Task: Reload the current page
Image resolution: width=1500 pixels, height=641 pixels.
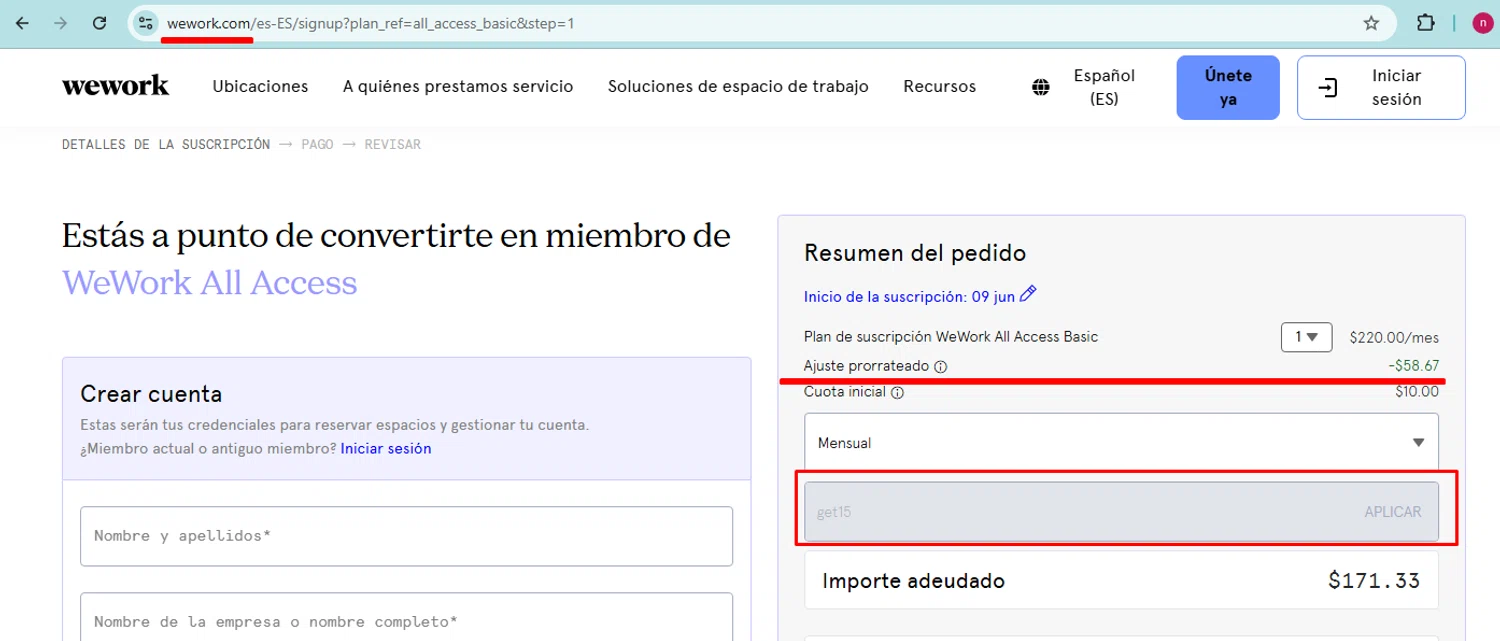Action: point(100,23)
